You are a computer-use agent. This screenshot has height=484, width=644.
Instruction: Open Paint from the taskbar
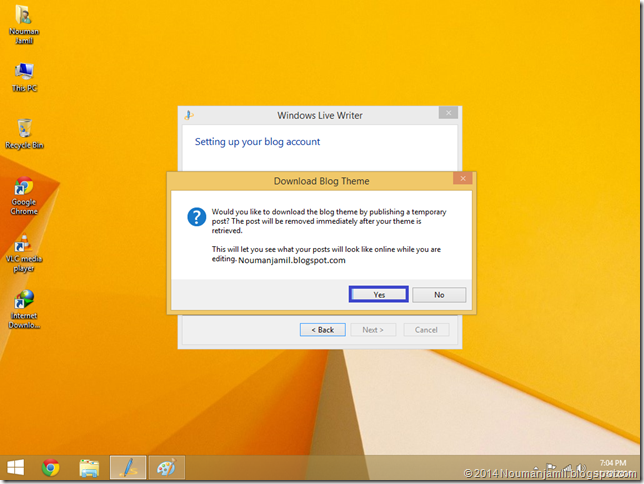point(166,467)
